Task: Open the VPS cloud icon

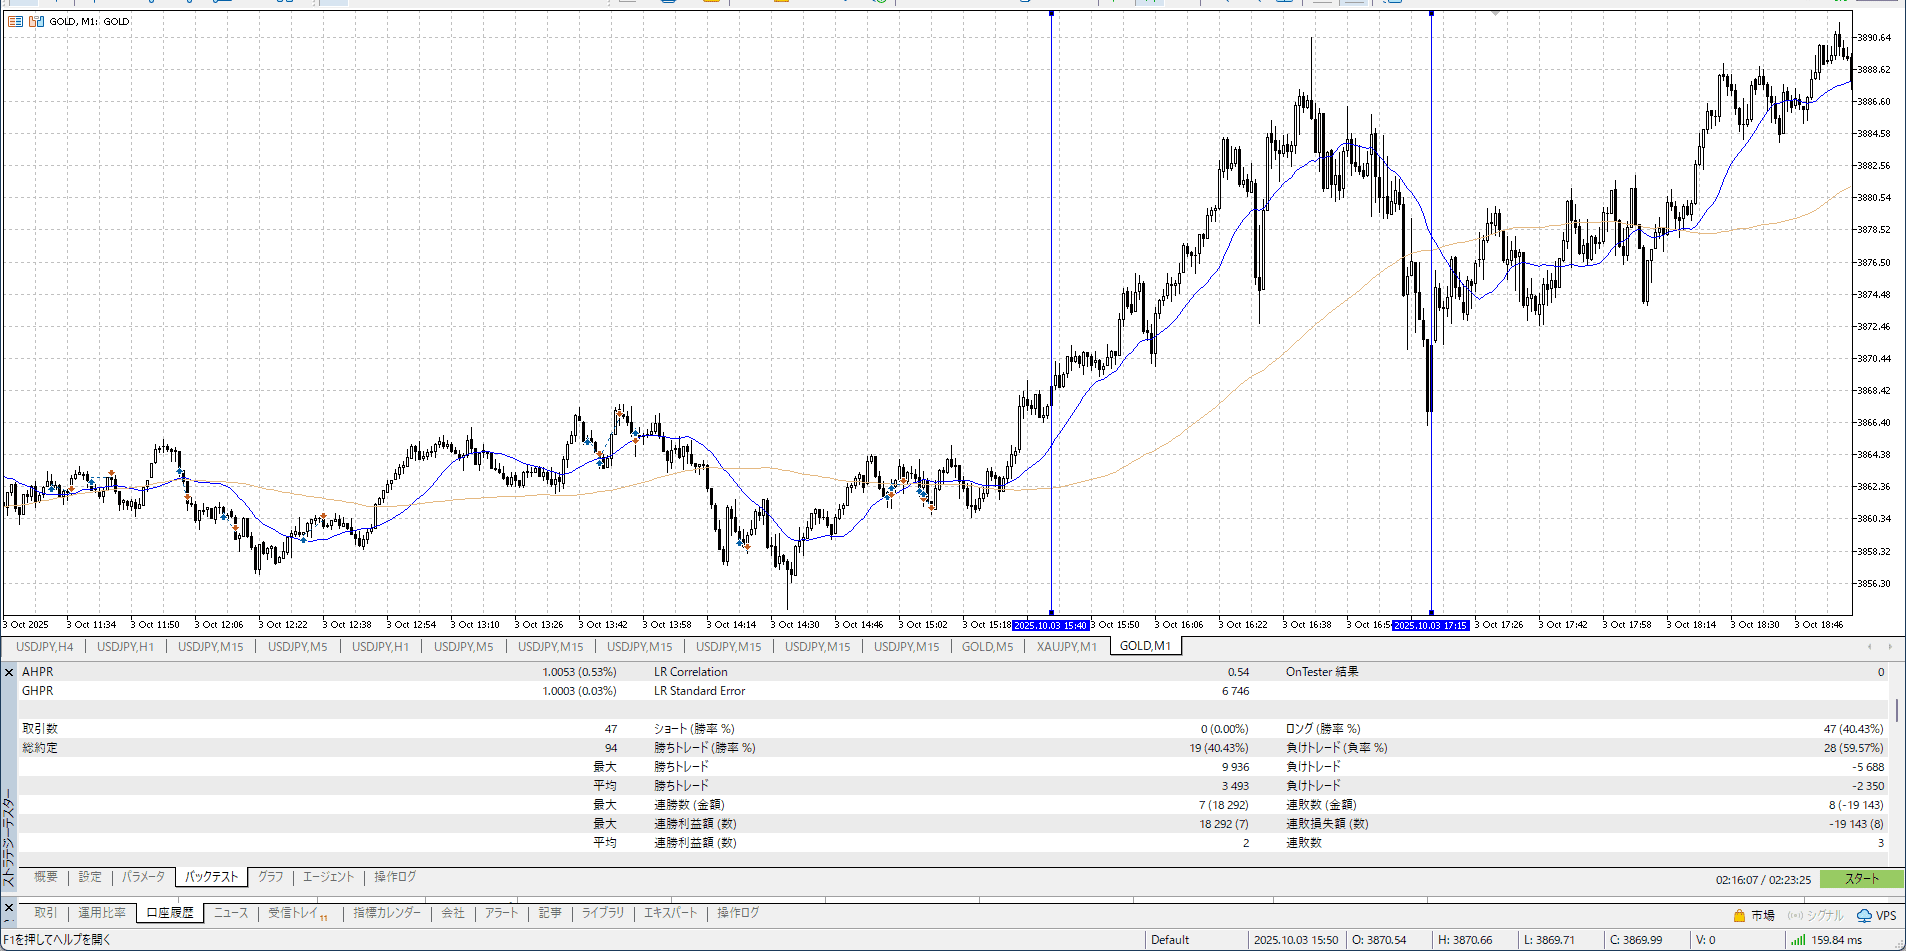Action: 1864,915
